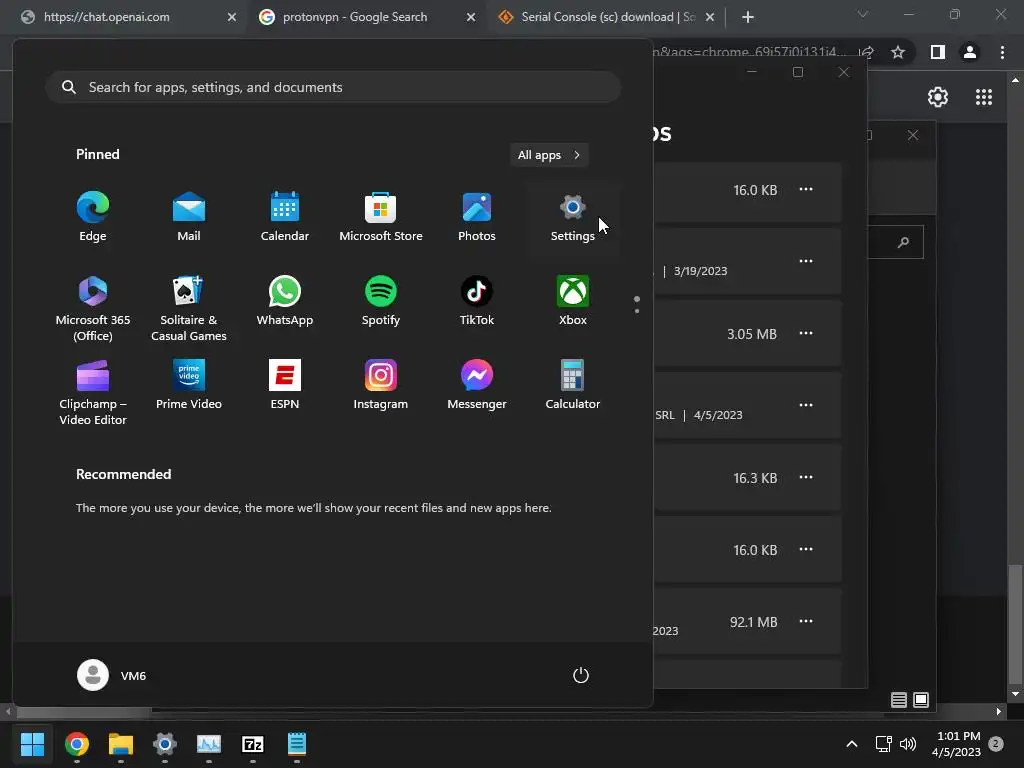Open Chrome's tab search dropdown
This screenshot has height=768, width=1024.
[863, 14]
